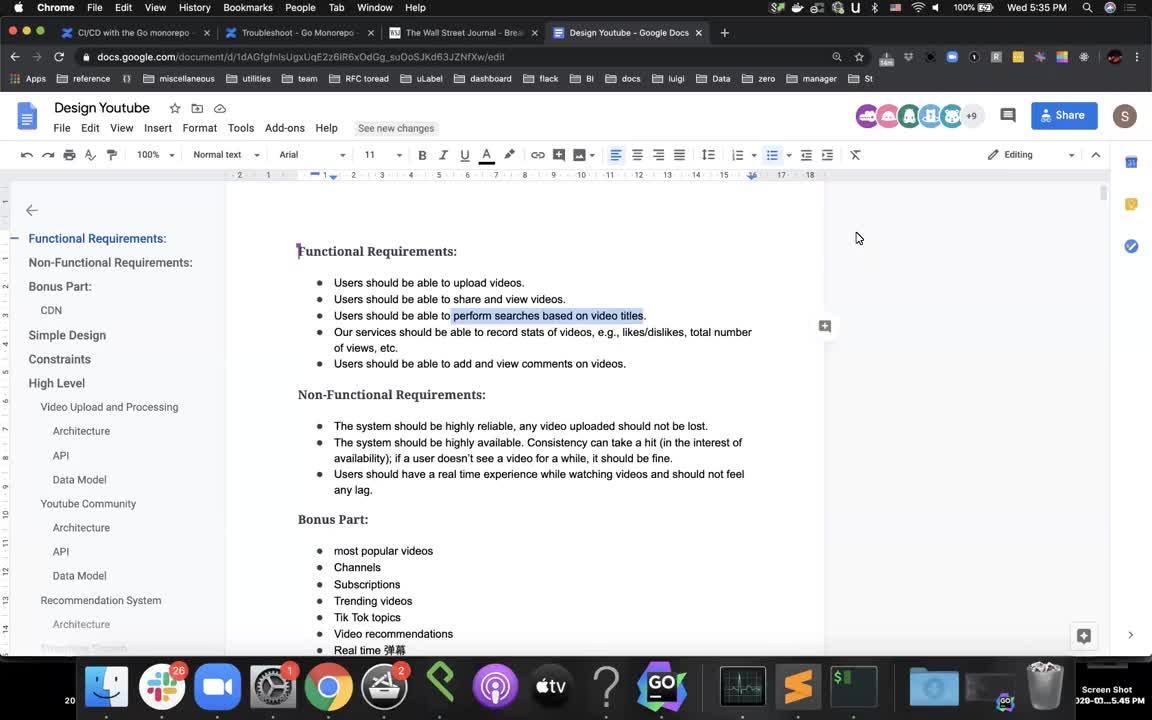Hide the menus with the up chevron
This screenshot has height=720, width=1152.
pos(1095,155)
